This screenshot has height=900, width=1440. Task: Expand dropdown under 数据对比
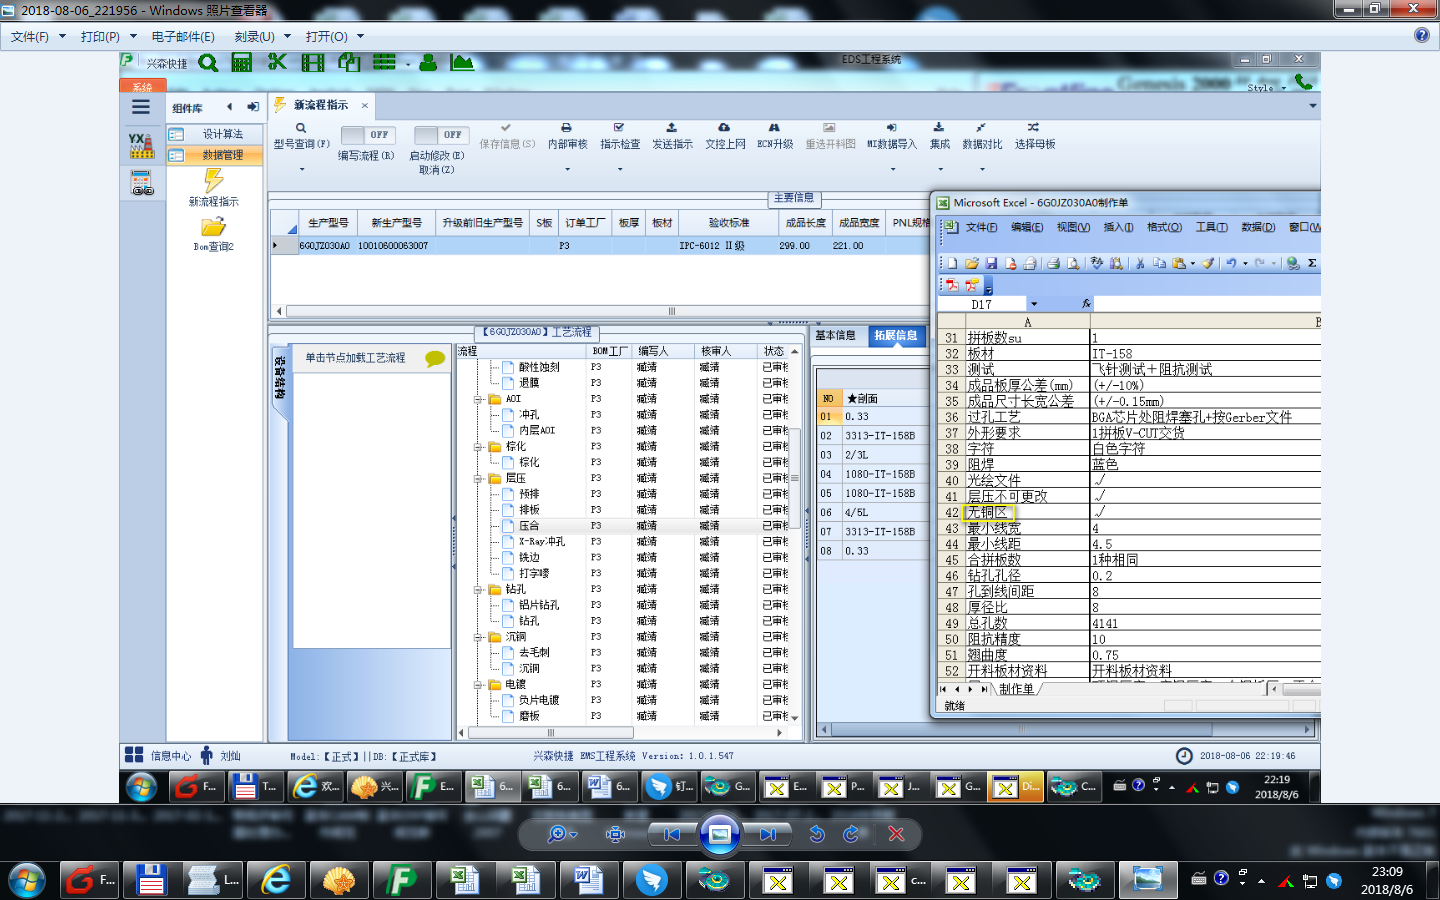click(x=982, y=169)
